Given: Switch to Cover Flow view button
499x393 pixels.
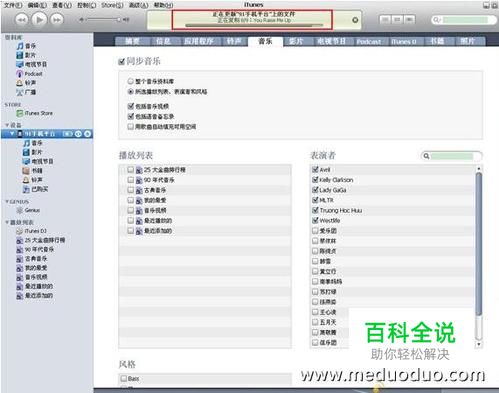Looking at the screenshot, I should point(410,20).
